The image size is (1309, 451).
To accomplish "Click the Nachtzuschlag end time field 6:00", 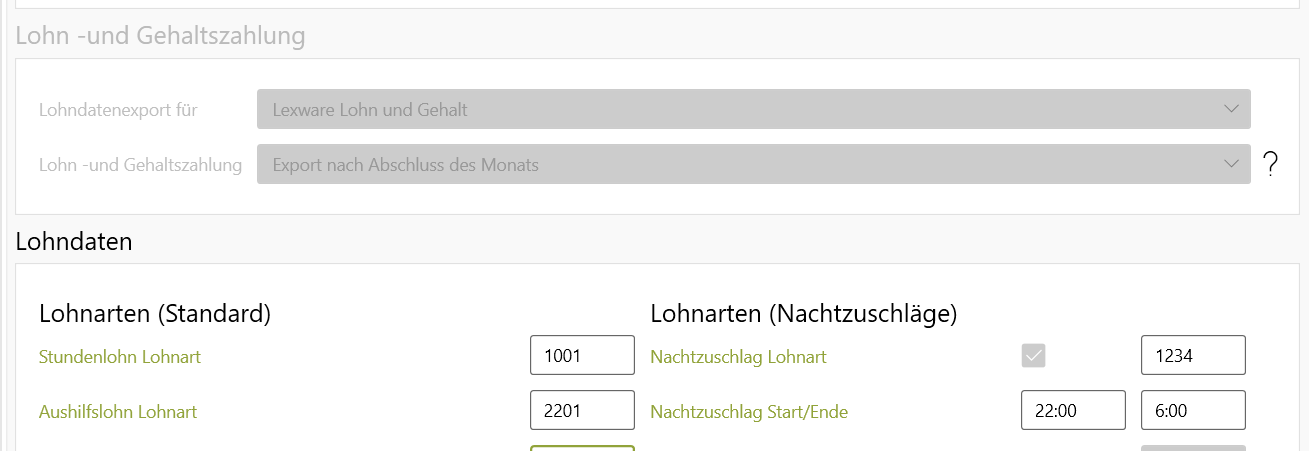I will 1193,410.
